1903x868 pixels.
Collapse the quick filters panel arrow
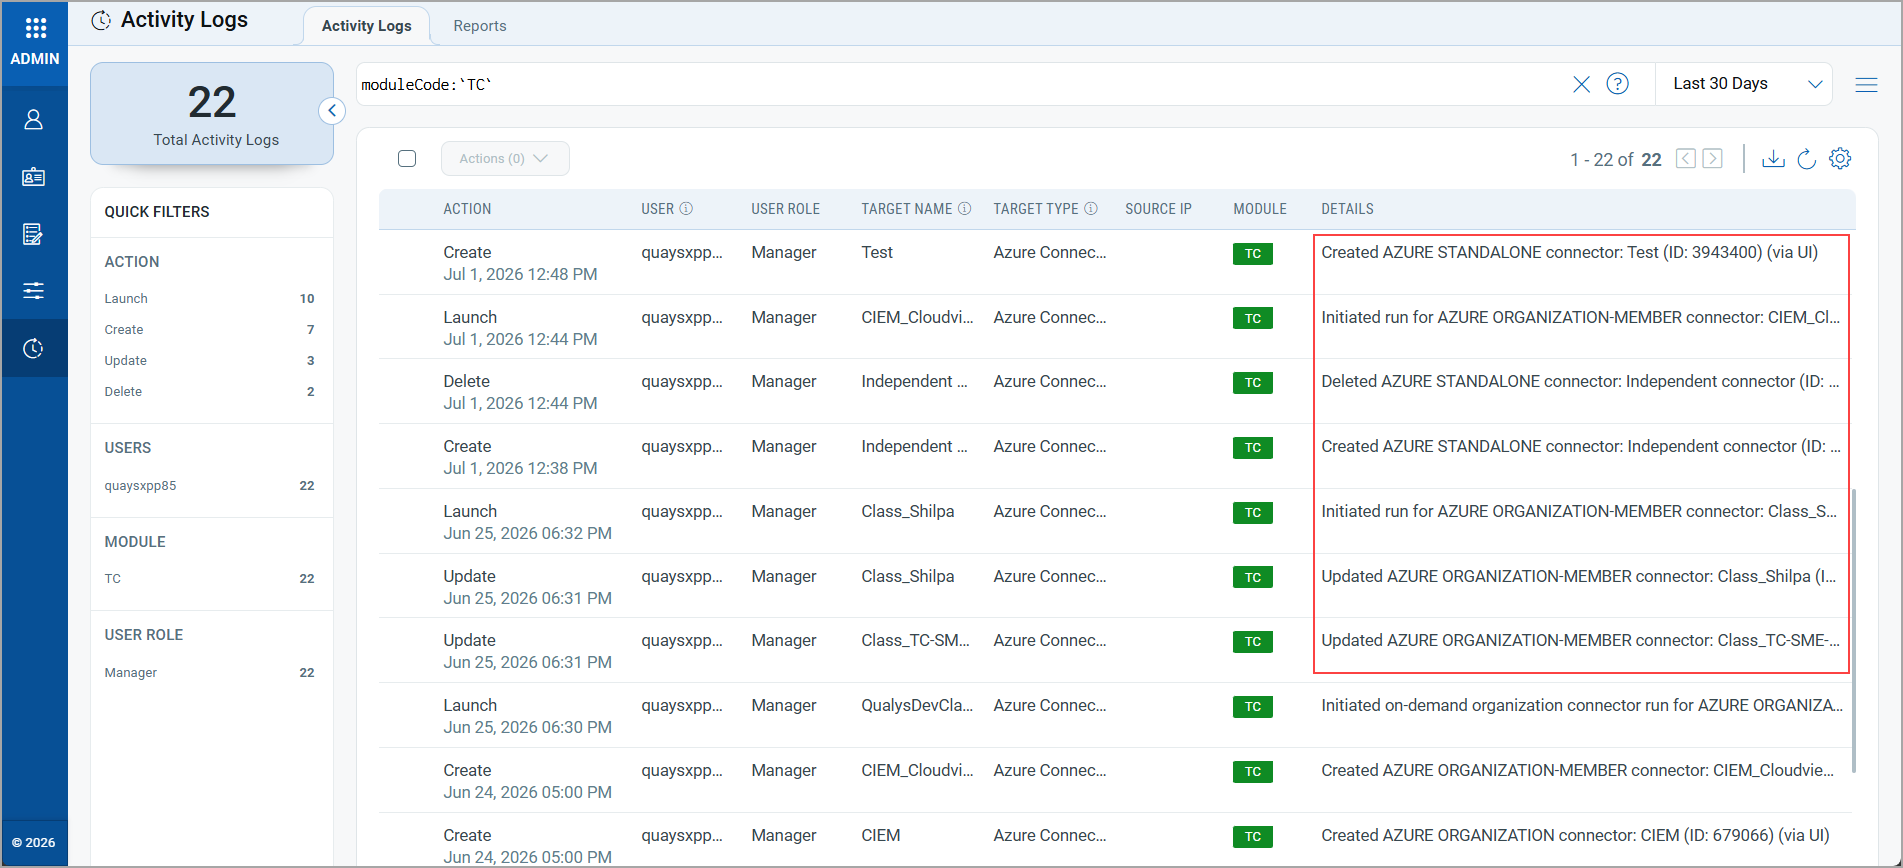(332, 111)
